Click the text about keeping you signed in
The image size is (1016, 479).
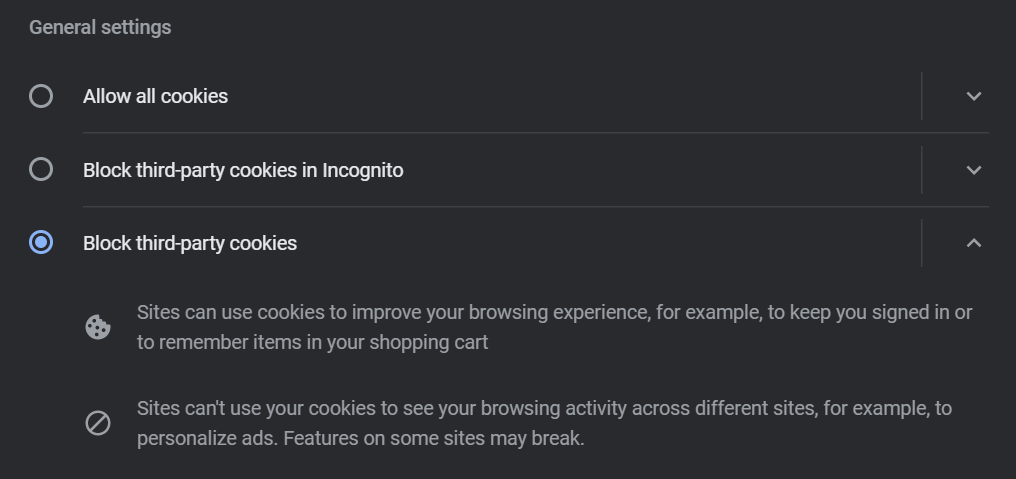click(555, 327)
